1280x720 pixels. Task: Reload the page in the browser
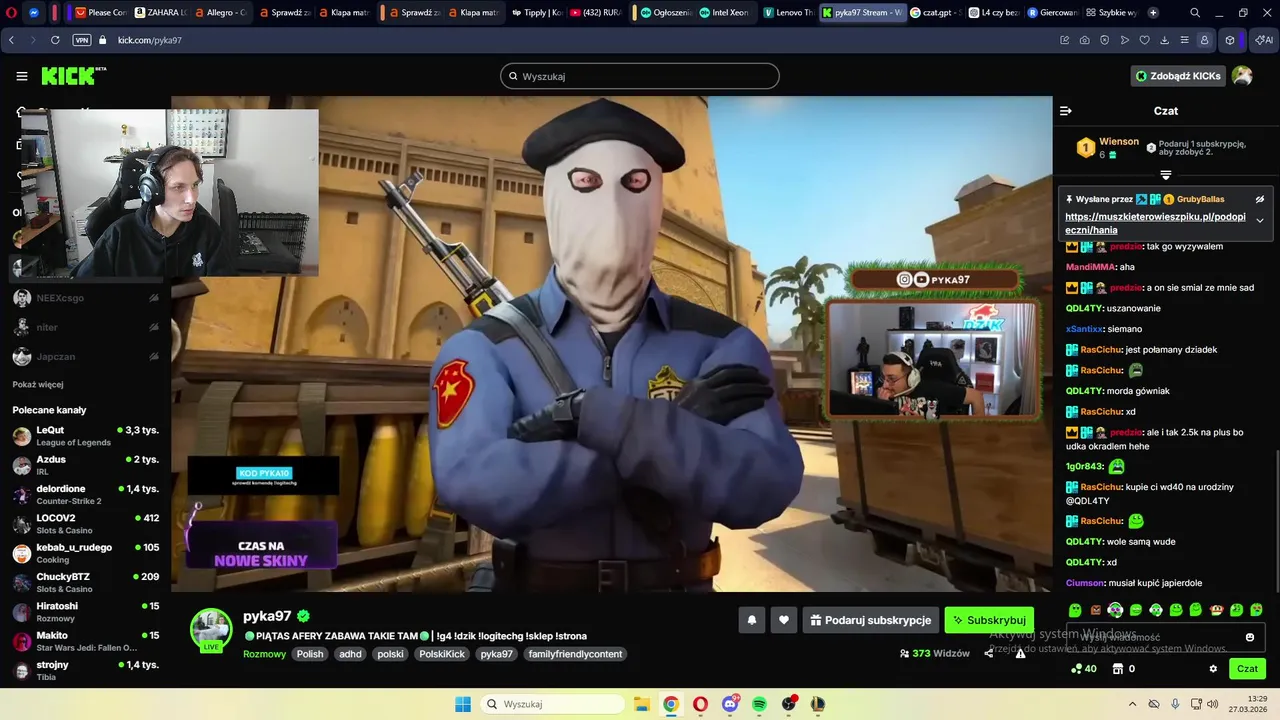coord(55,40)
